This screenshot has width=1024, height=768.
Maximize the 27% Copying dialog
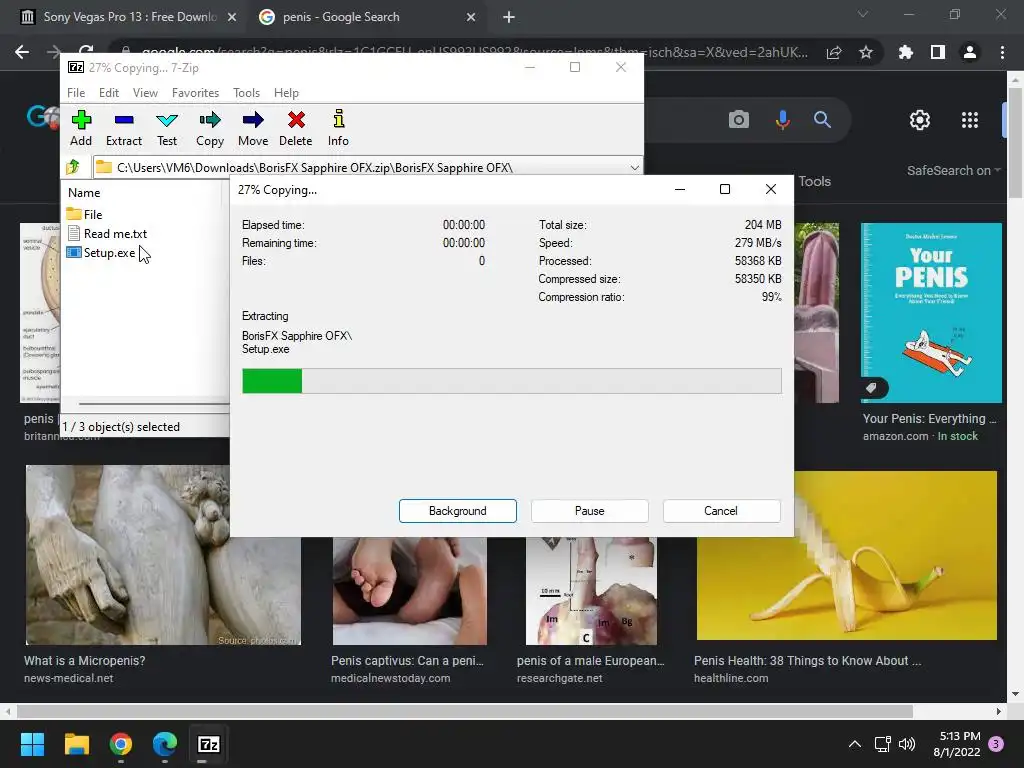(x=725, y=189)
